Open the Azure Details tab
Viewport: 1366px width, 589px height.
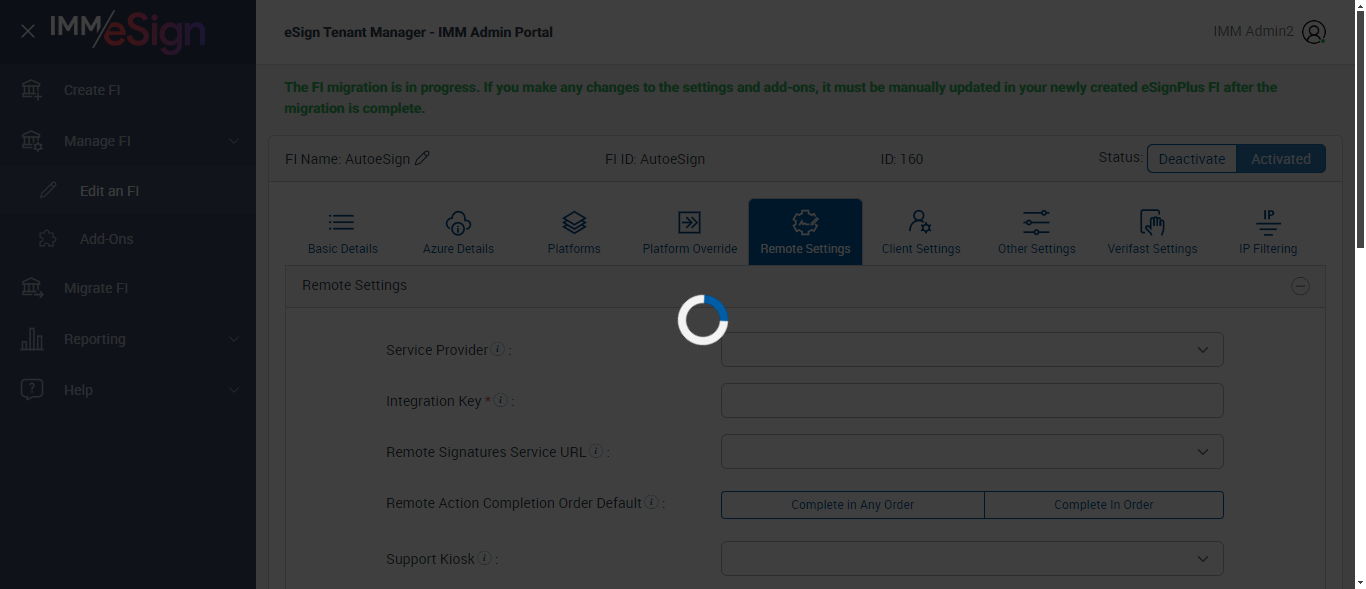[x=458, y=232]
